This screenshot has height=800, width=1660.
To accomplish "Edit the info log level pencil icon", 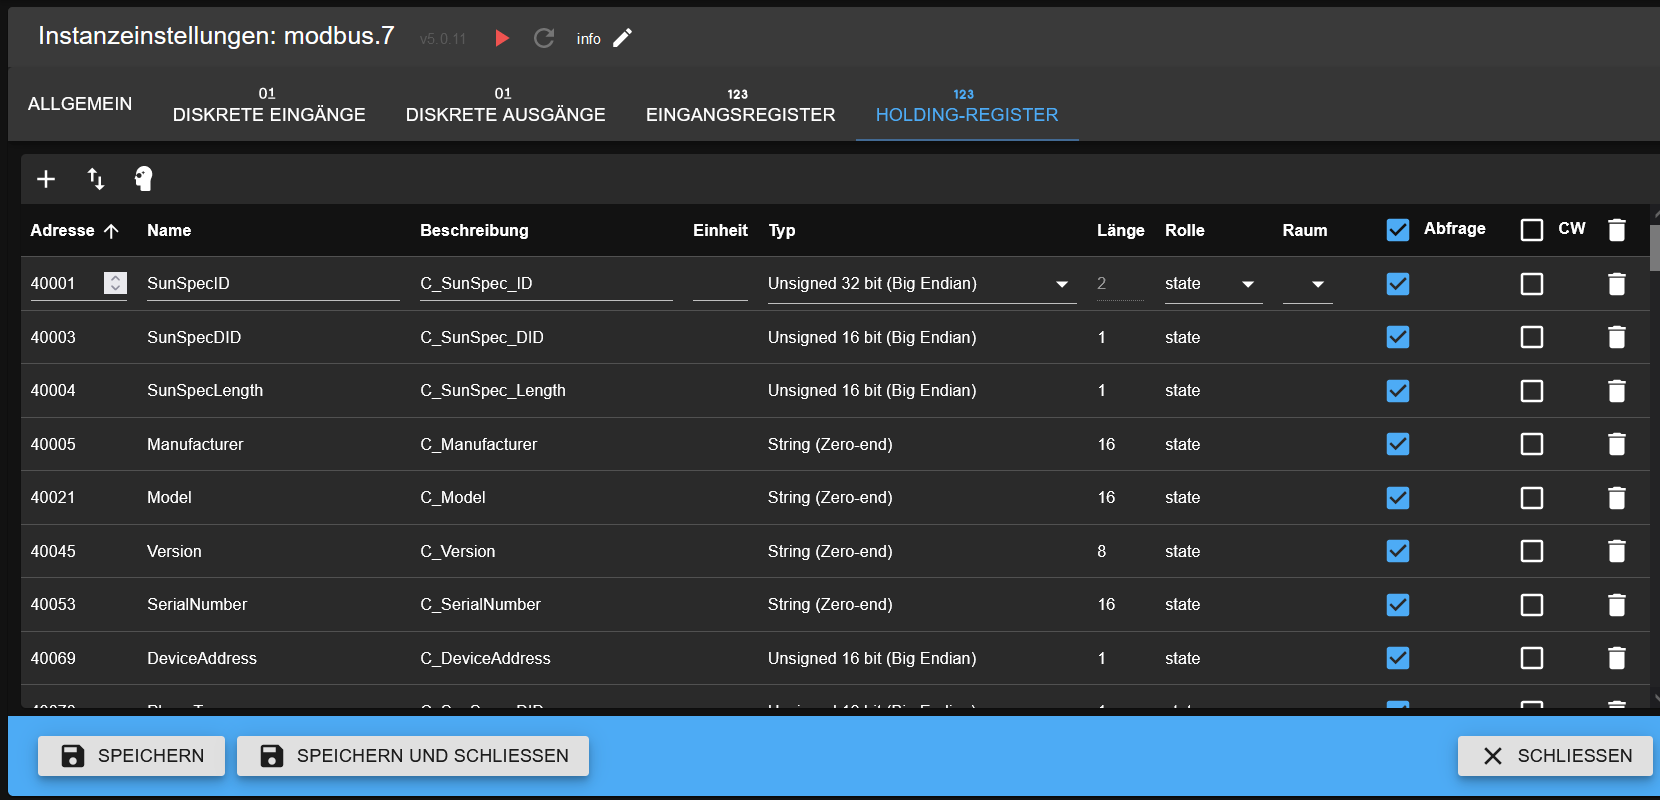I will click(622, 38).
